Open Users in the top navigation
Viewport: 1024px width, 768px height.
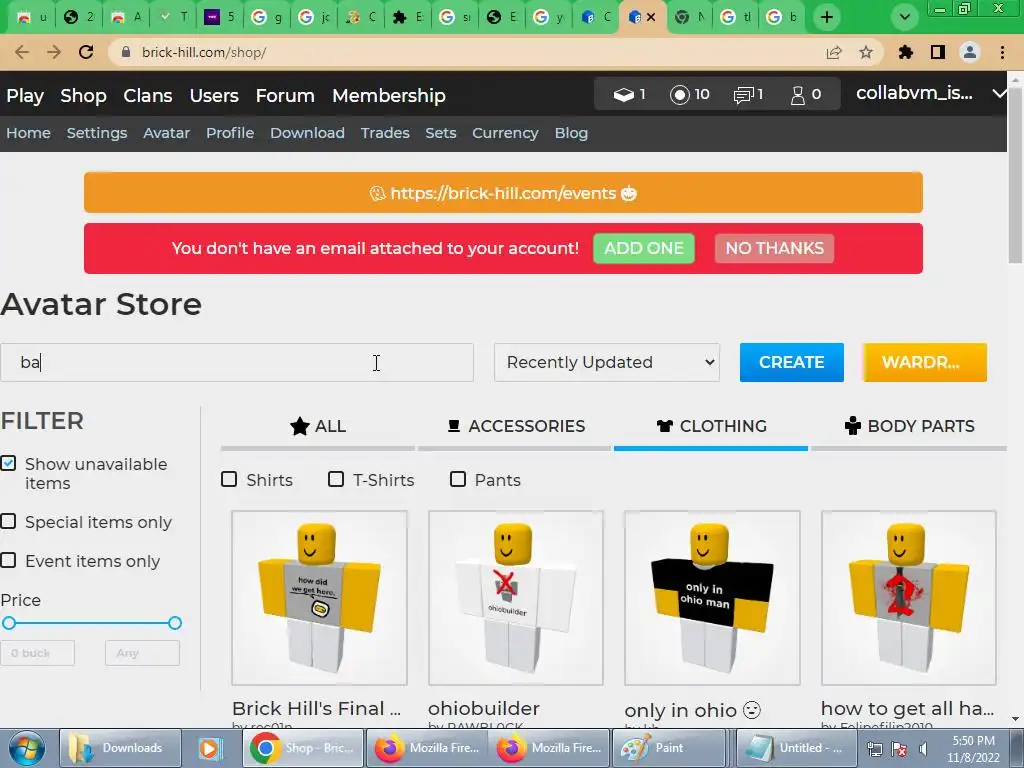[x=214, y=95]
